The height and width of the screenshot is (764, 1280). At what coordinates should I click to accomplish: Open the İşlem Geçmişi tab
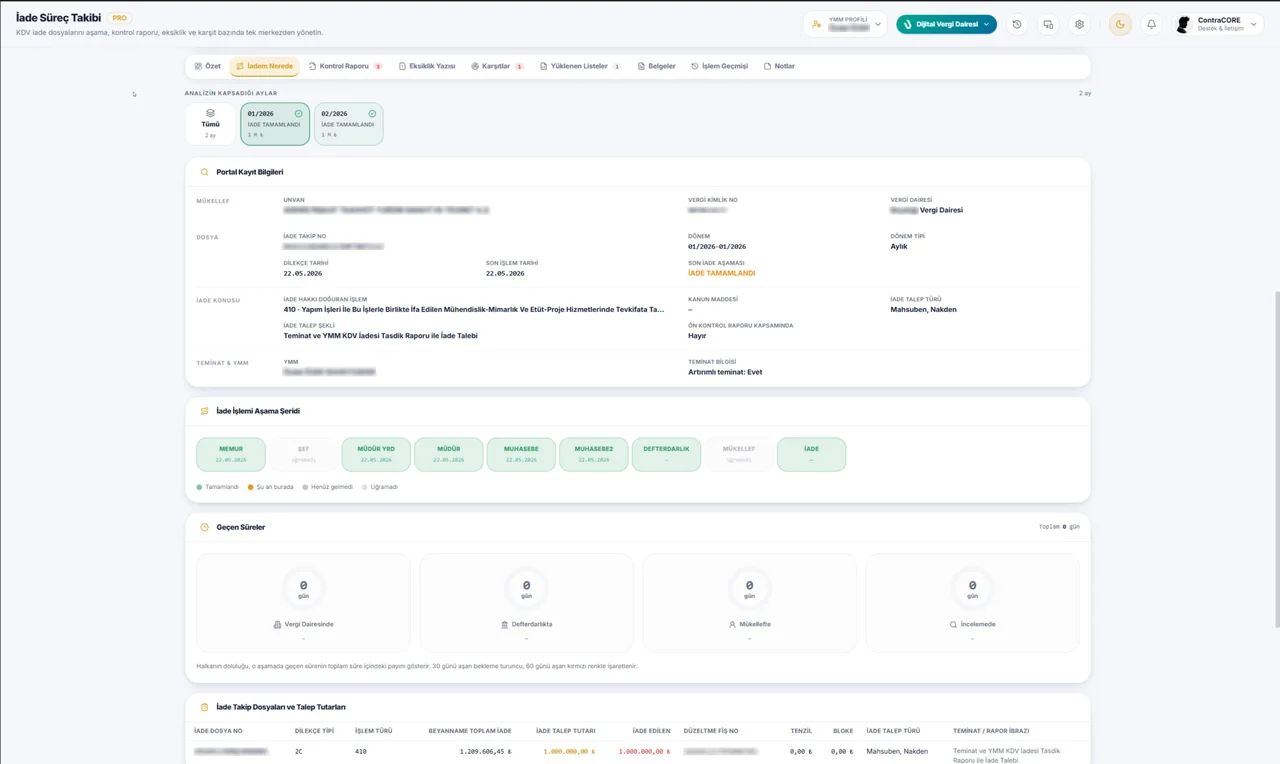(720, 66)
